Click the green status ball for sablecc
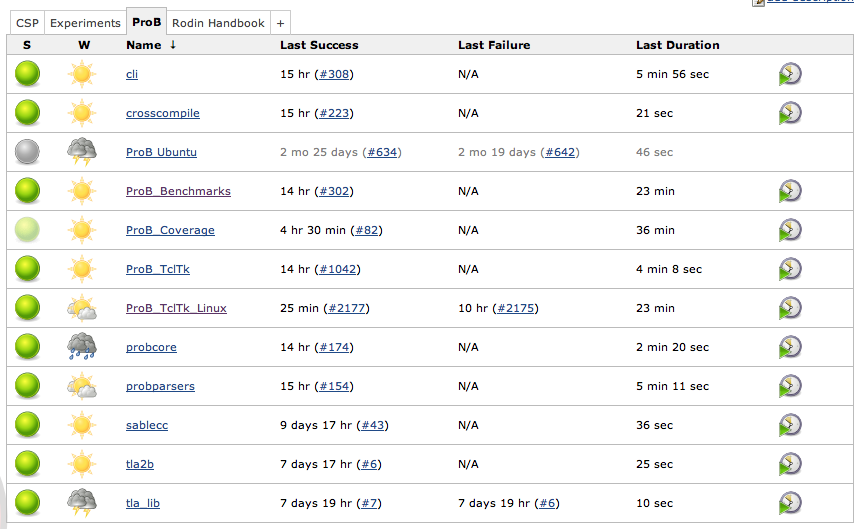859x529 pixels. pos(28,425)
